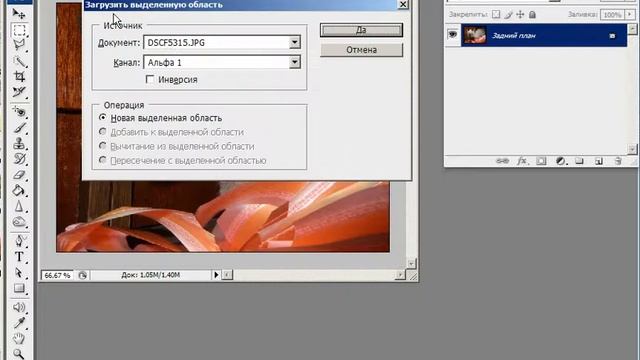This screenshot has width=640, height=360.
Task: Click link layers icon in Layers panel
Action: click(x=502, y=161)
